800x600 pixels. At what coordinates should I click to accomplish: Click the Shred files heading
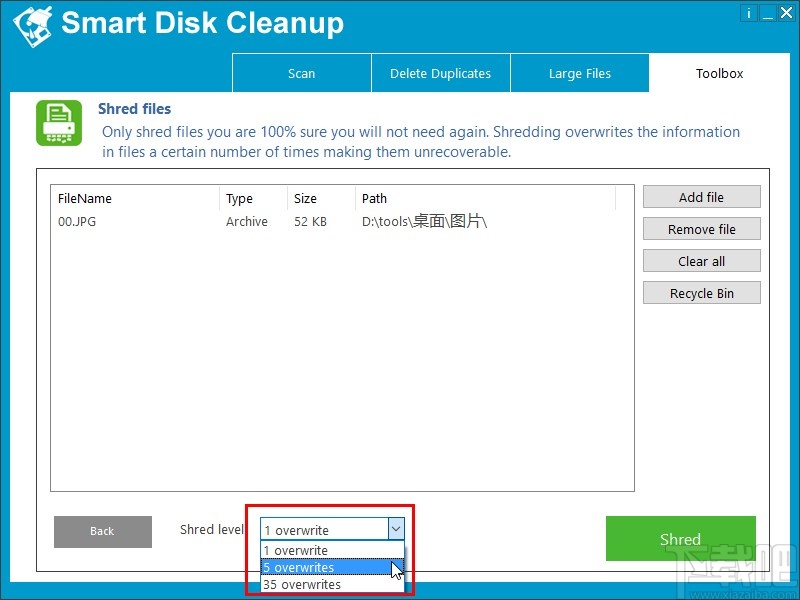[135, 109]
